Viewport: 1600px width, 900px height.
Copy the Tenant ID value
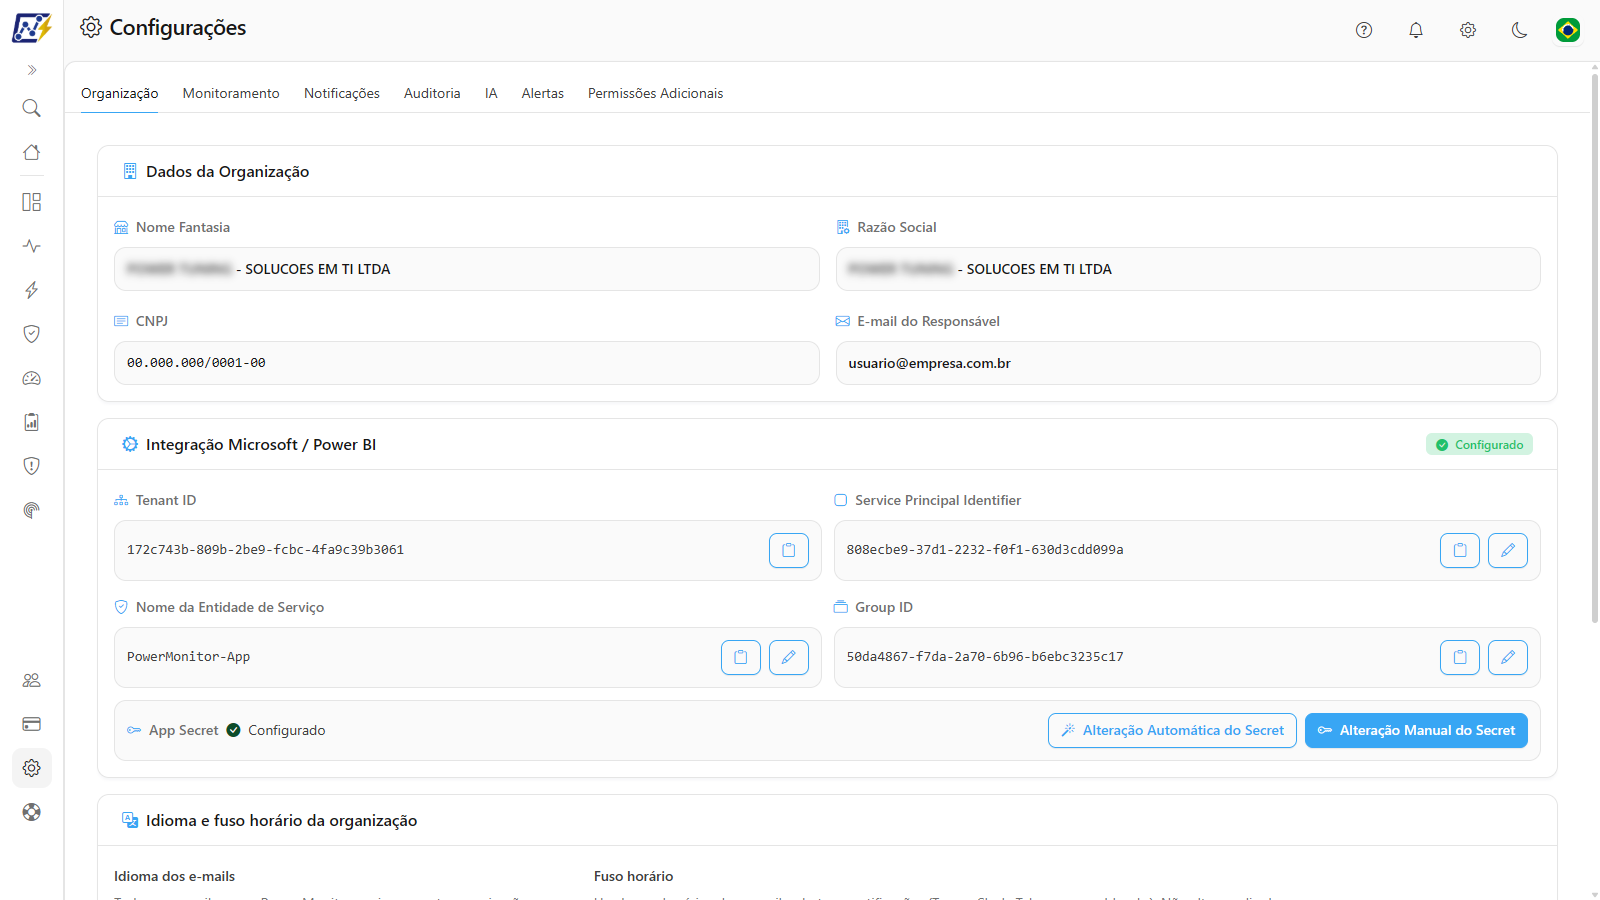789,550
